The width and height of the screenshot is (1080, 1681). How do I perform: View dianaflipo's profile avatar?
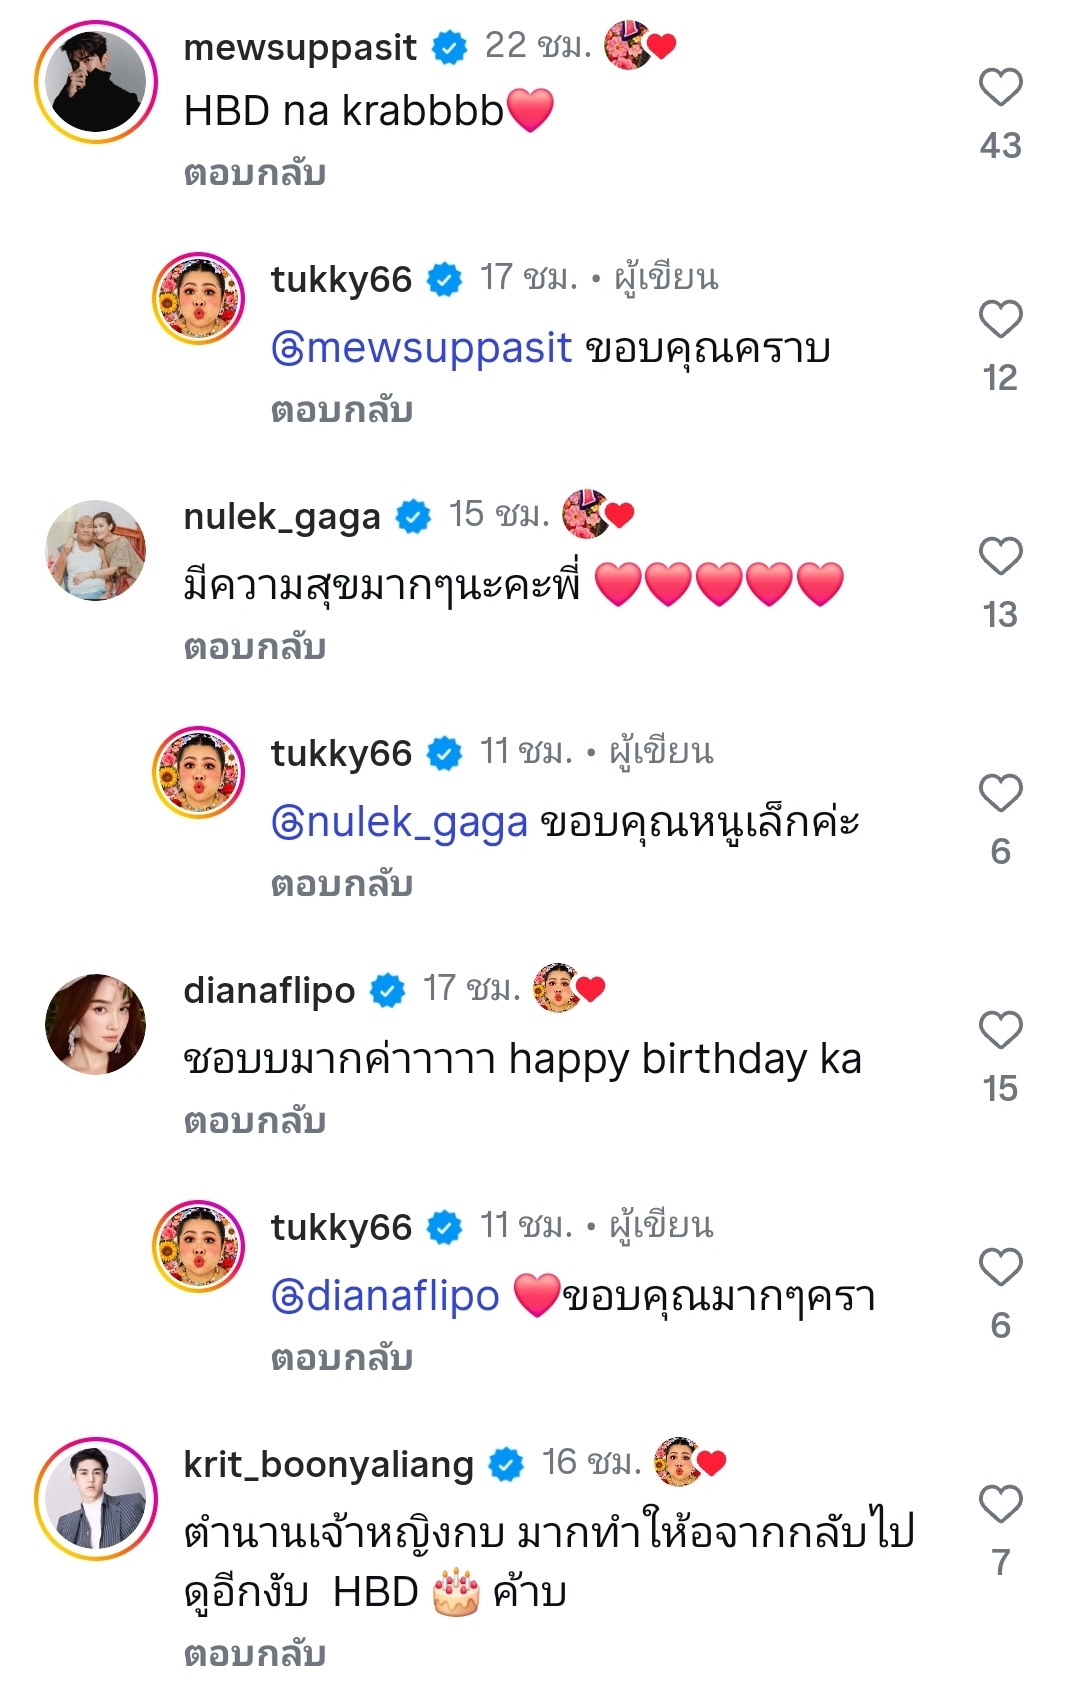tap(96, 1024)
